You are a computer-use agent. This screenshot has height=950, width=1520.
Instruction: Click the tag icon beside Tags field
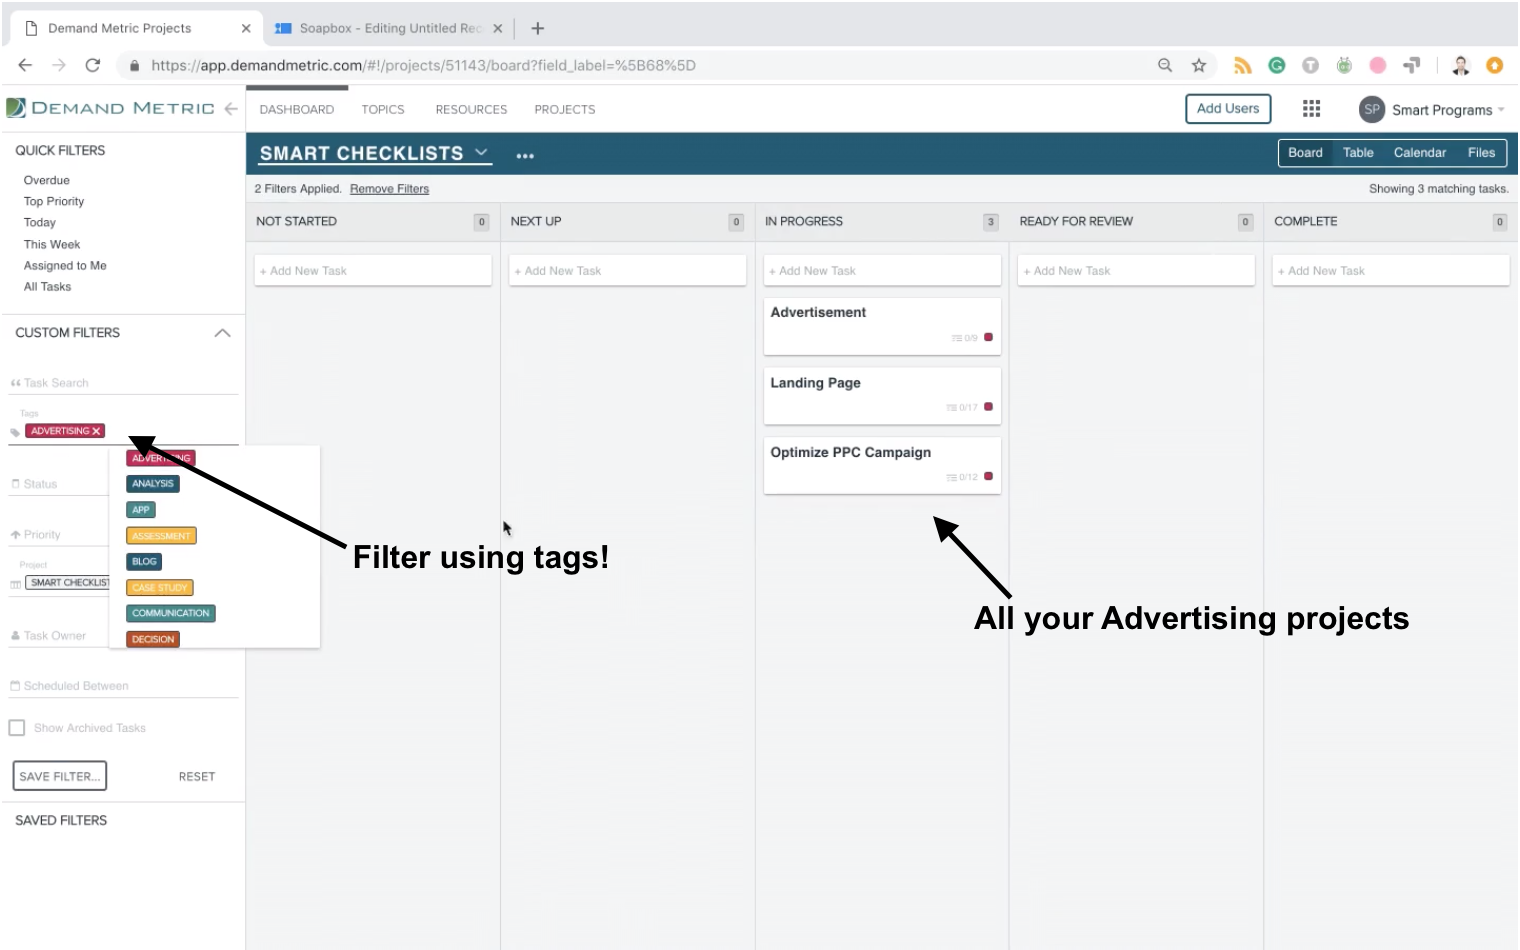[15, 432]
